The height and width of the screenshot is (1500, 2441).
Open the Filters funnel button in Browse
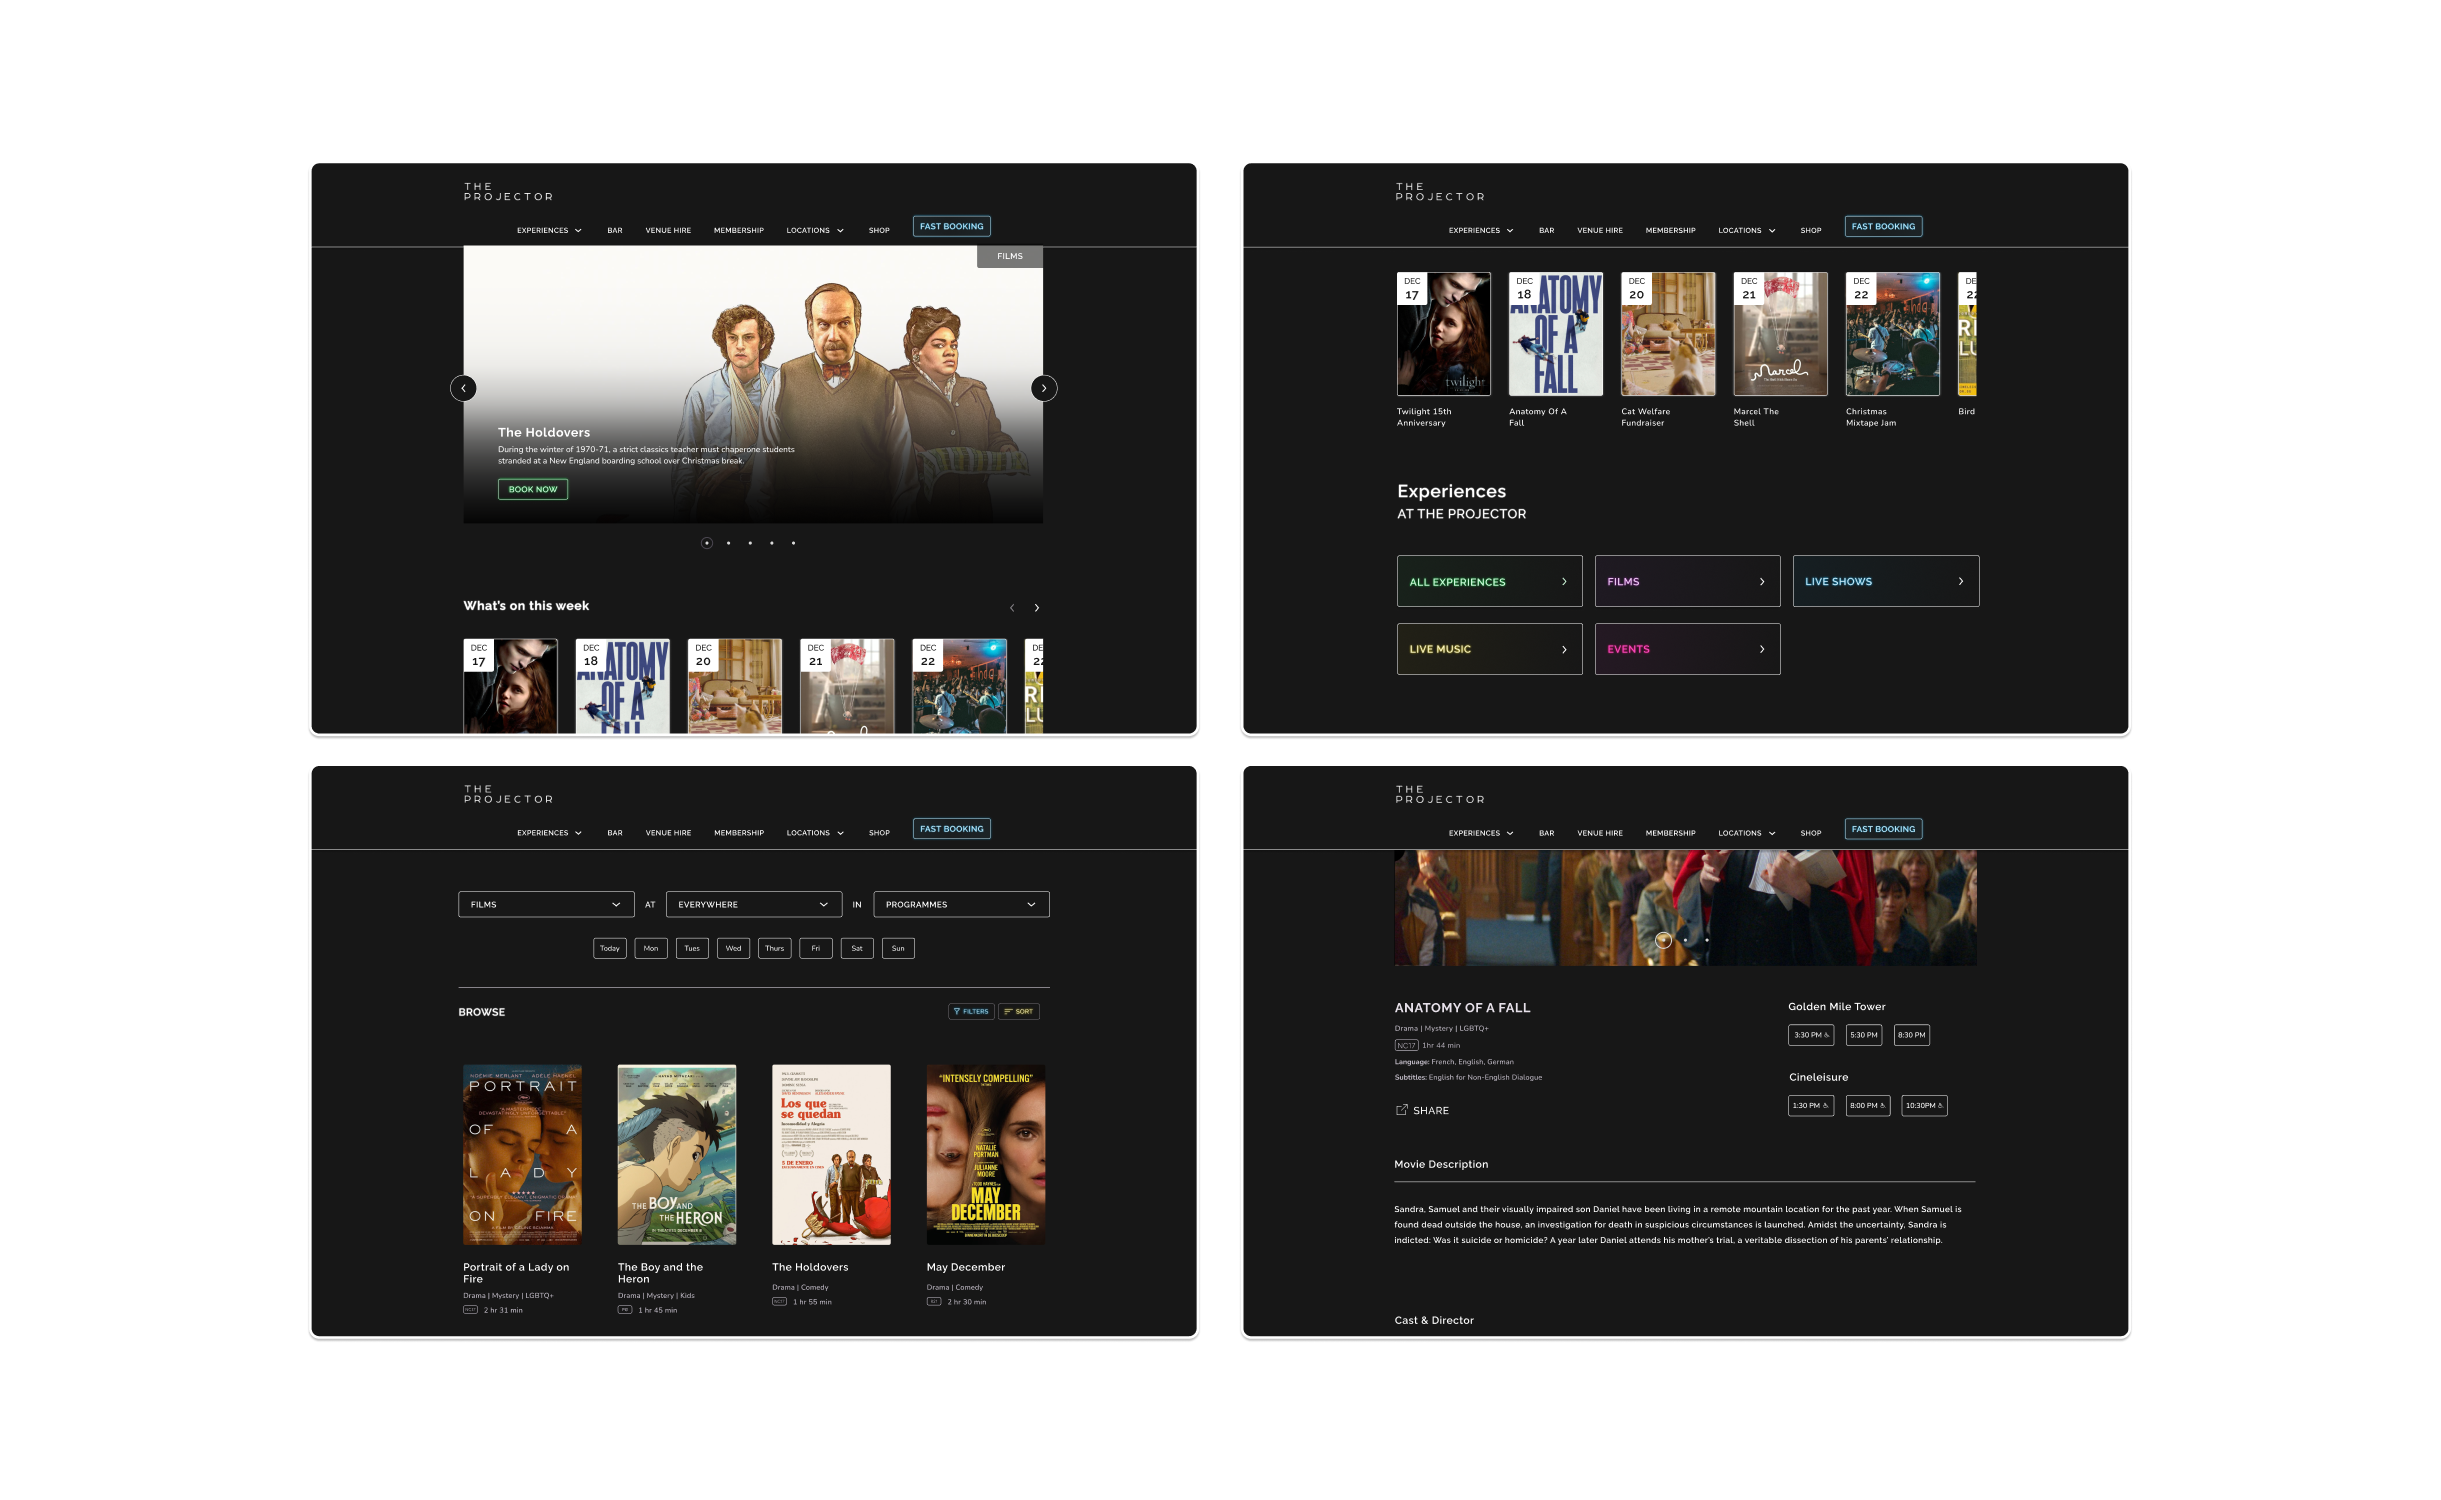point(970,1011)
